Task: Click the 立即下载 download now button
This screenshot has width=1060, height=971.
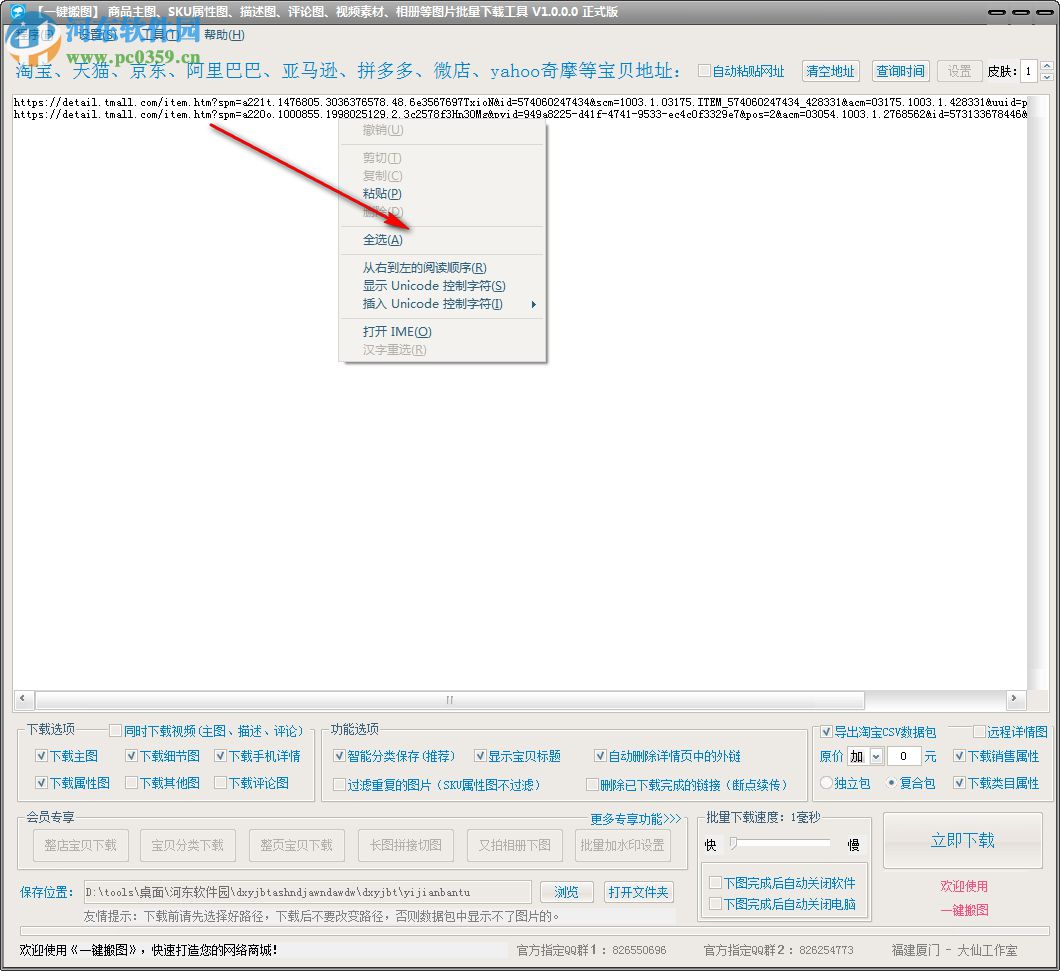Action: point(962,840)
